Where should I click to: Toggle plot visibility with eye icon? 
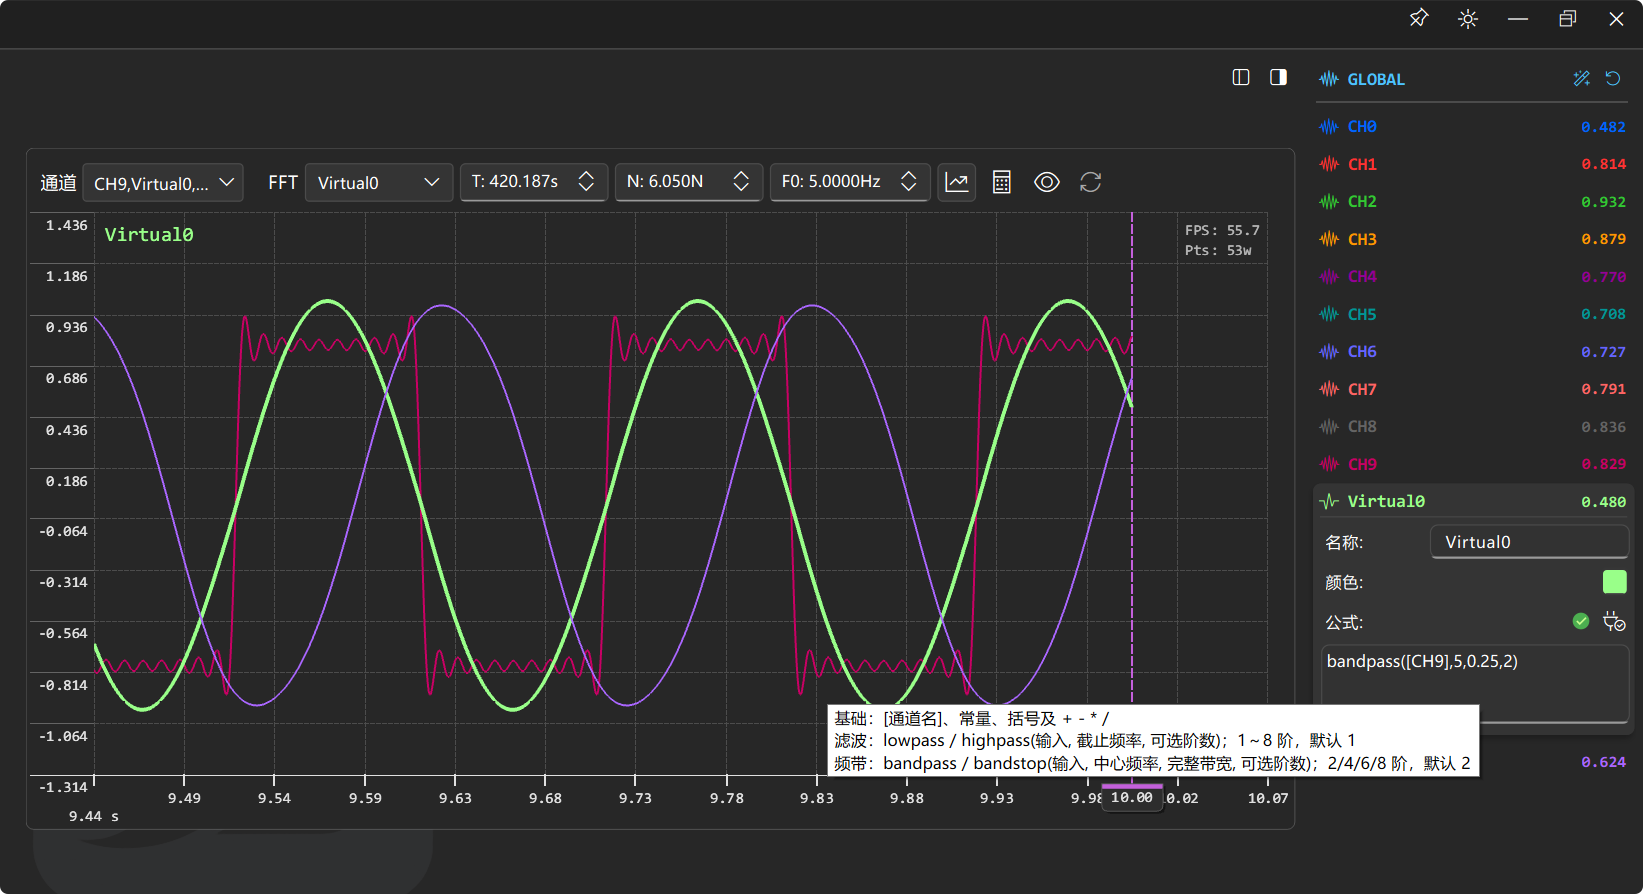1047,182
